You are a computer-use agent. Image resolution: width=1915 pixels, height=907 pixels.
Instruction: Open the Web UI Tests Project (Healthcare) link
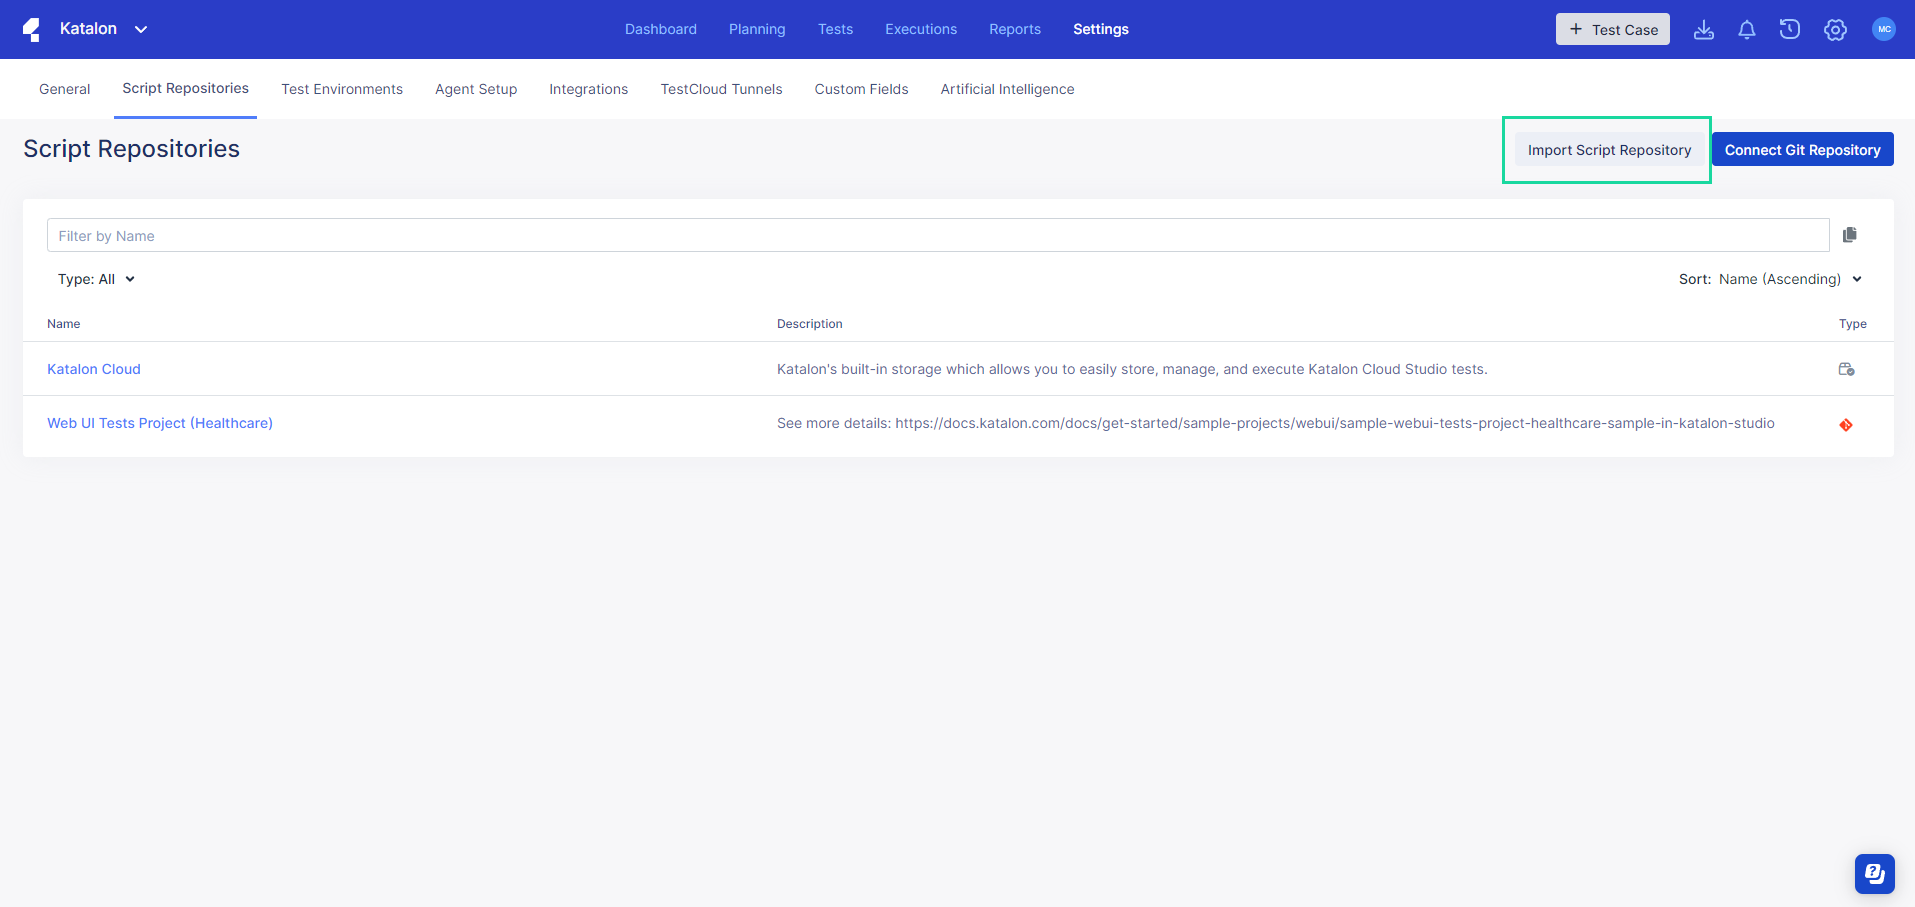click(x=159, y=423)
